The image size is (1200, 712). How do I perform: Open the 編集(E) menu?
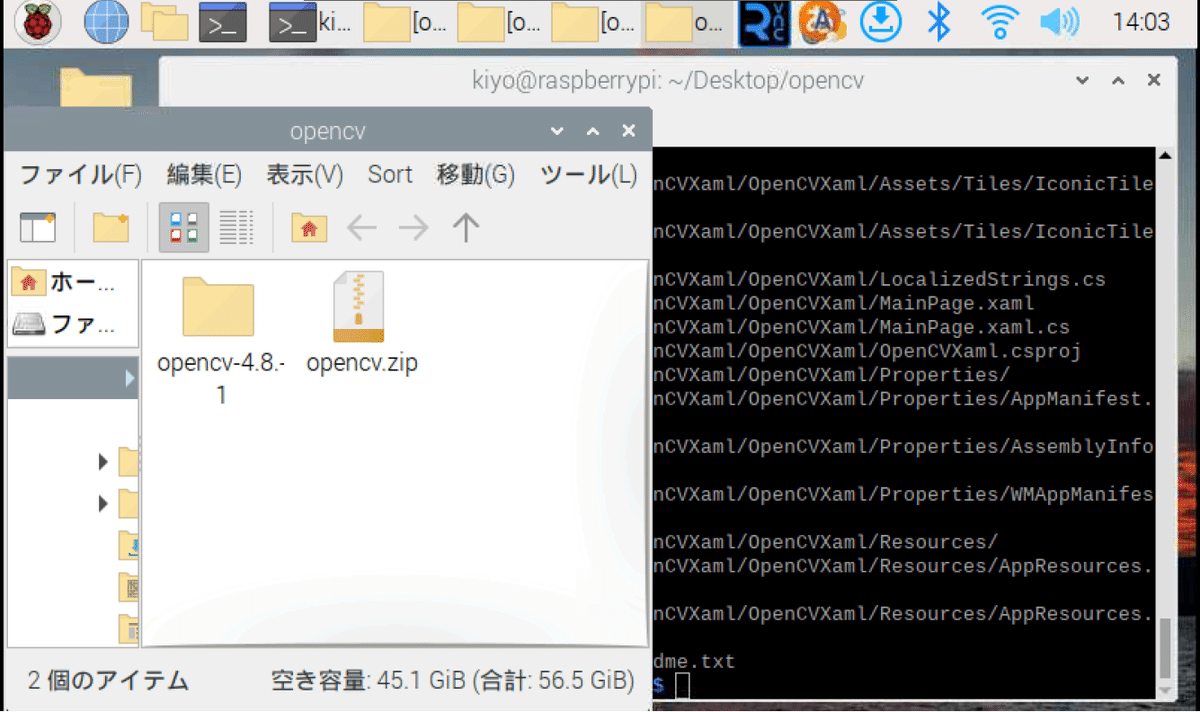[x=204, y=174]
